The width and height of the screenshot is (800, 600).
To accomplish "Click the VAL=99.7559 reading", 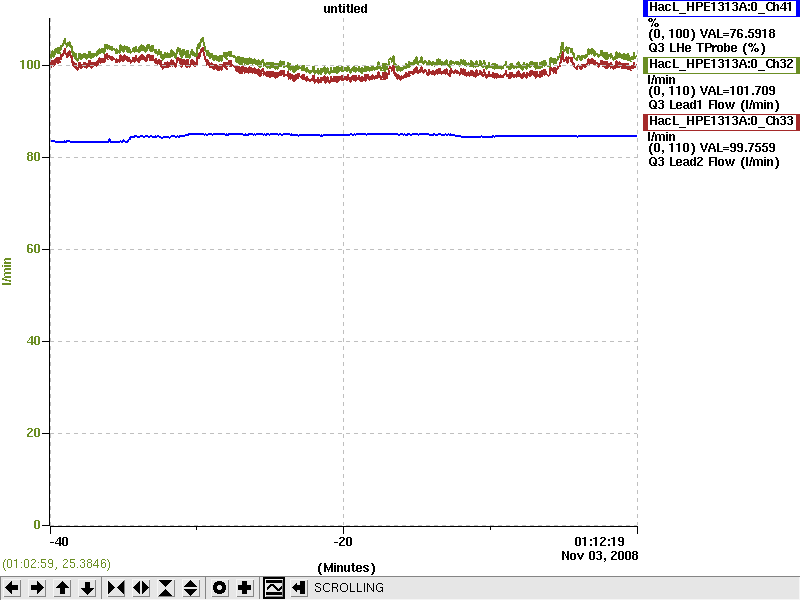I will pos(737,148).
